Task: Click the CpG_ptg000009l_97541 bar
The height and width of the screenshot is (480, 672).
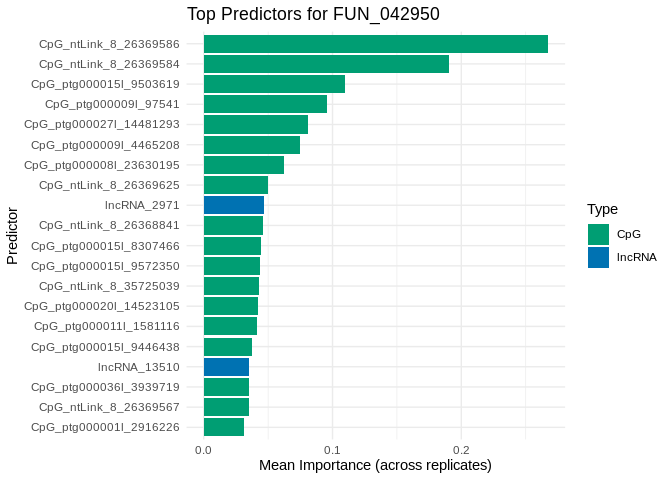Action: tap(265, 104)
